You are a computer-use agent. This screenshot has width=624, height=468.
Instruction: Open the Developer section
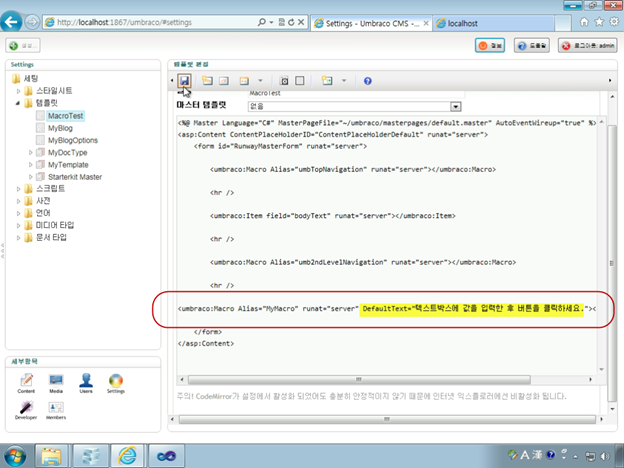click(26, 410)
